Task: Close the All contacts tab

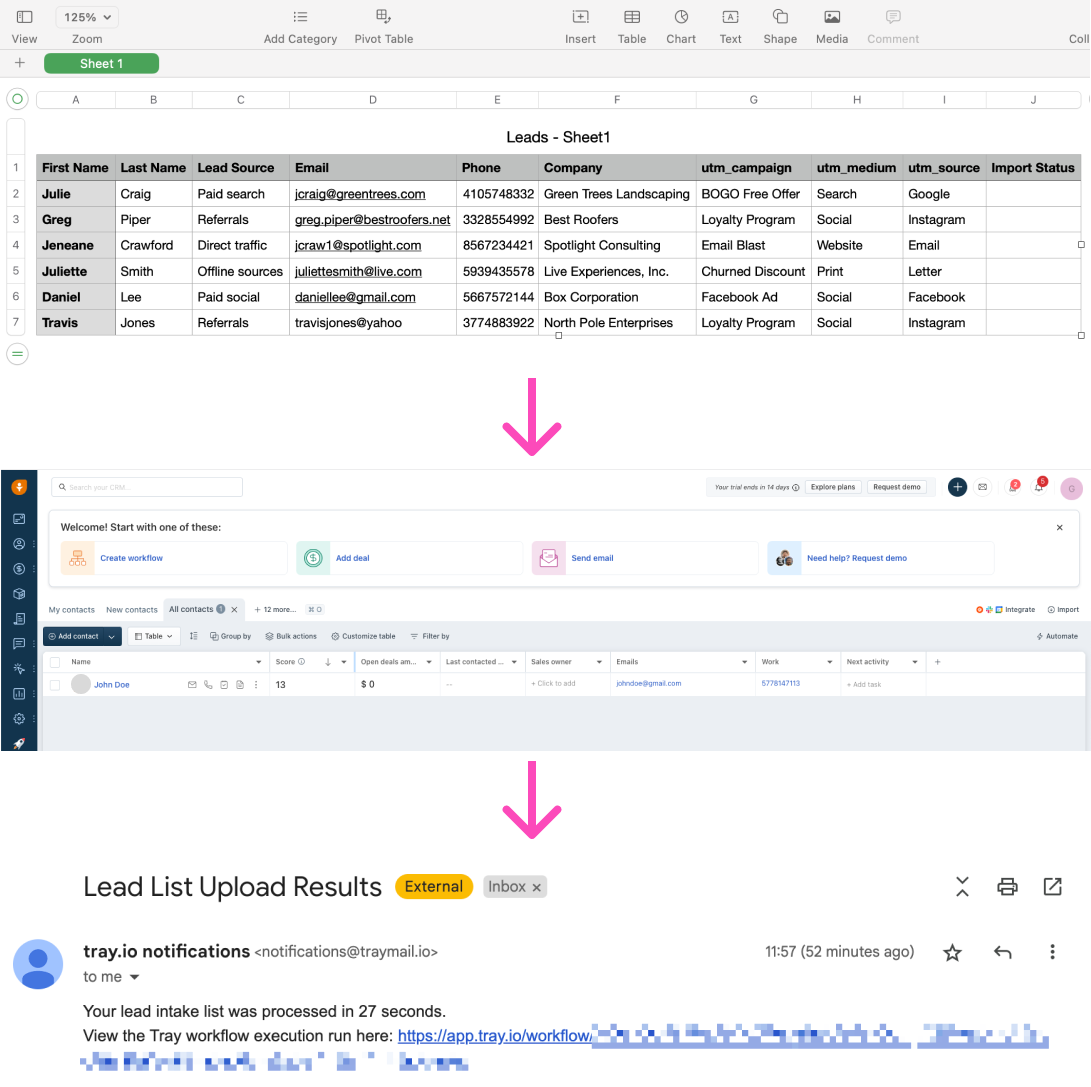Action: point(234,610)
